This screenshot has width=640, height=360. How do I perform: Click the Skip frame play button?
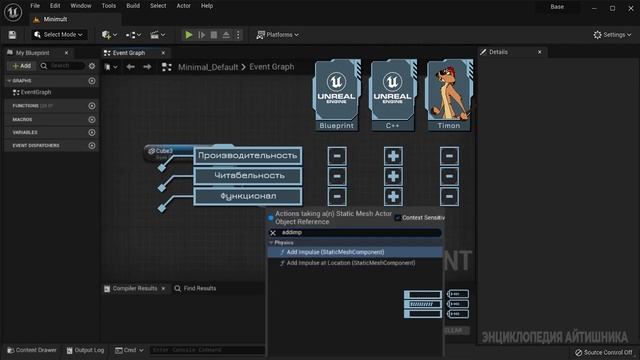click(202, 35)
